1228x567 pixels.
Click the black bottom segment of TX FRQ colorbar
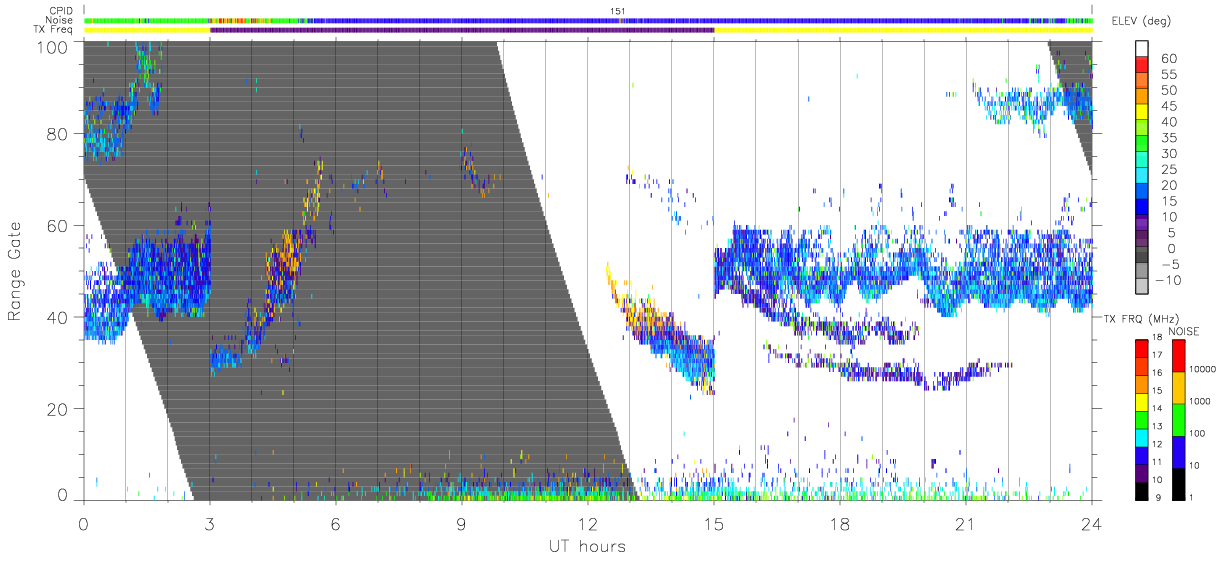coord(1141,489)
